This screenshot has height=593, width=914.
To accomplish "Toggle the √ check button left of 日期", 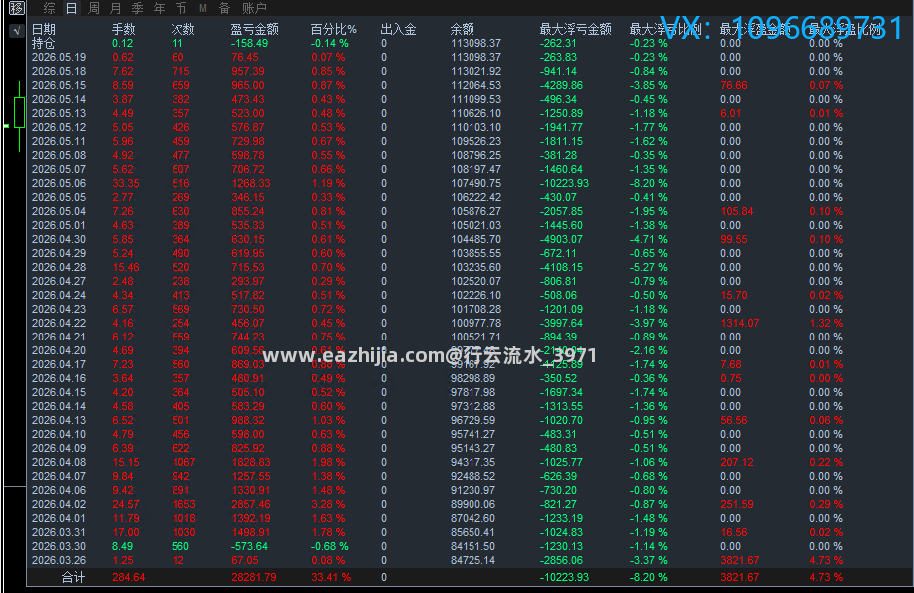I will [x=17, y=31].
